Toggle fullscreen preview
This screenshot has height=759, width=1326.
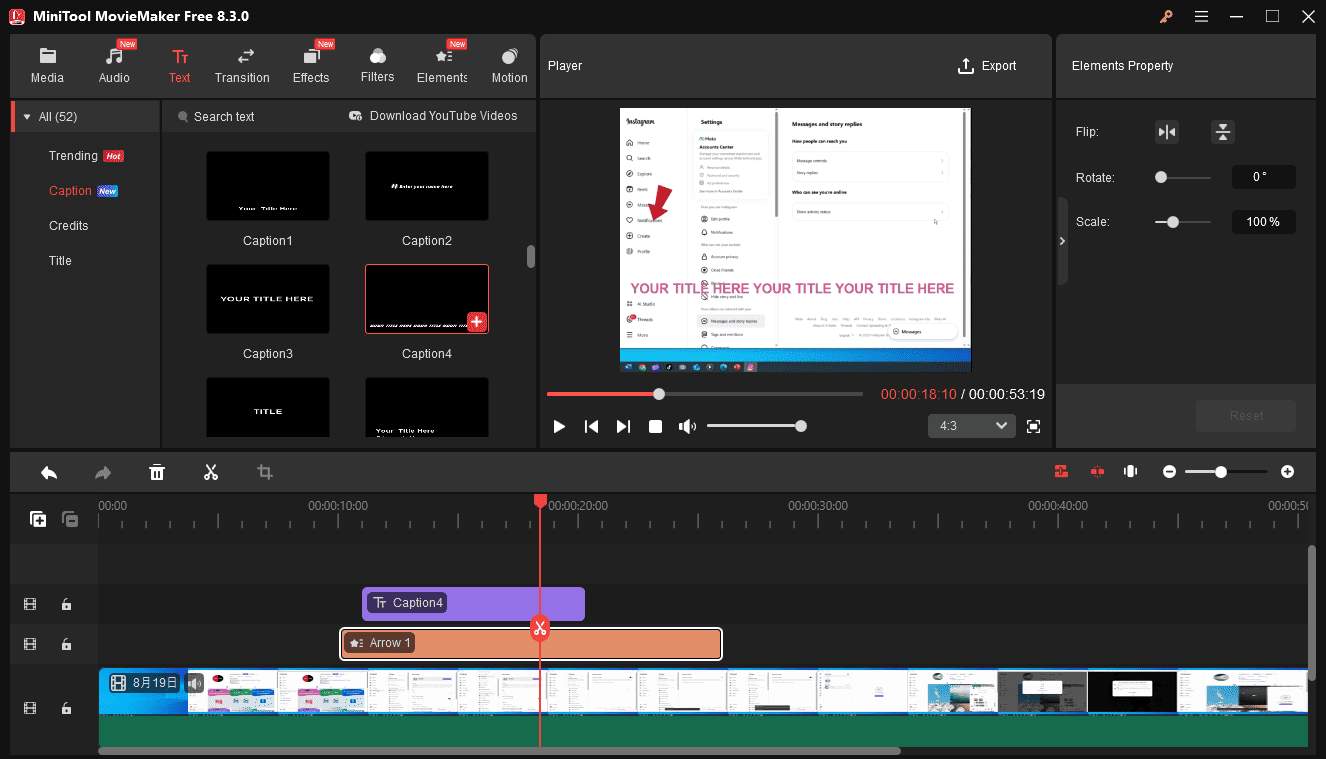click(1034, 427)
